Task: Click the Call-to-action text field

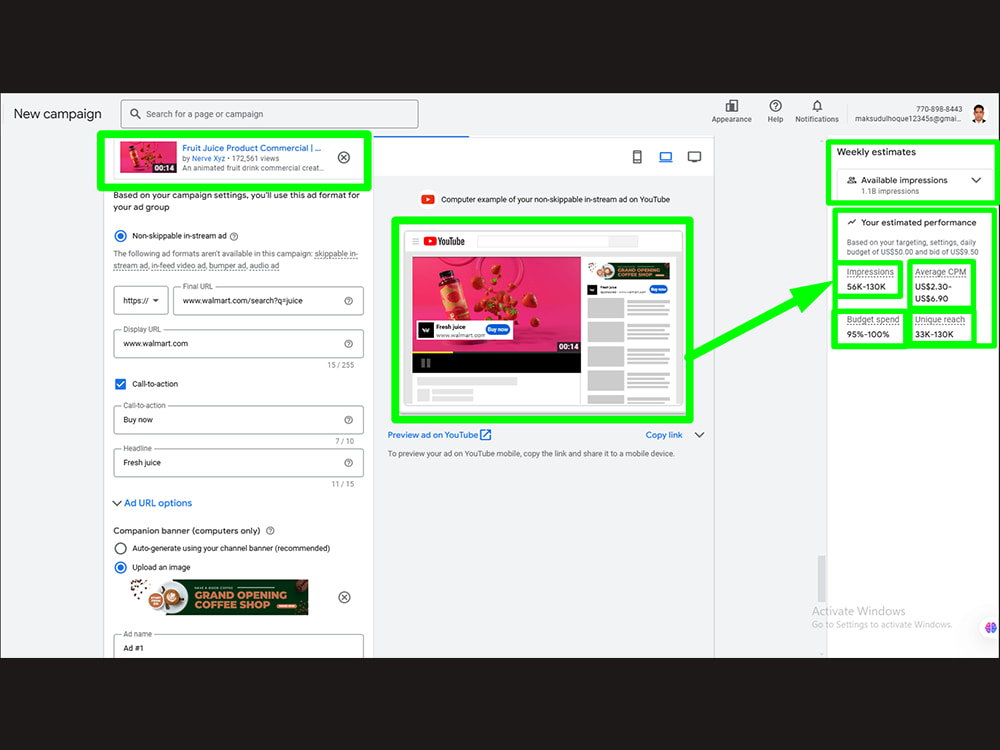Action: 239,420
